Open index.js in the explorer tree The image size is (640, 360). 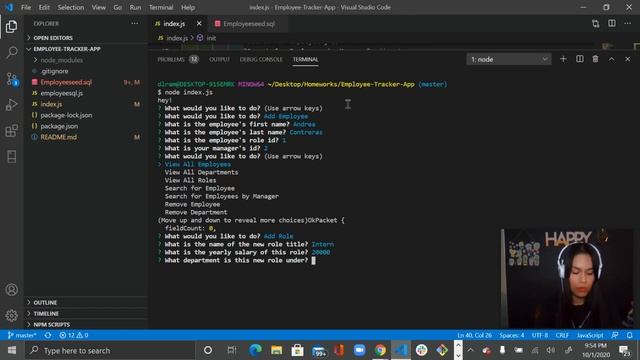pos(86,104)
